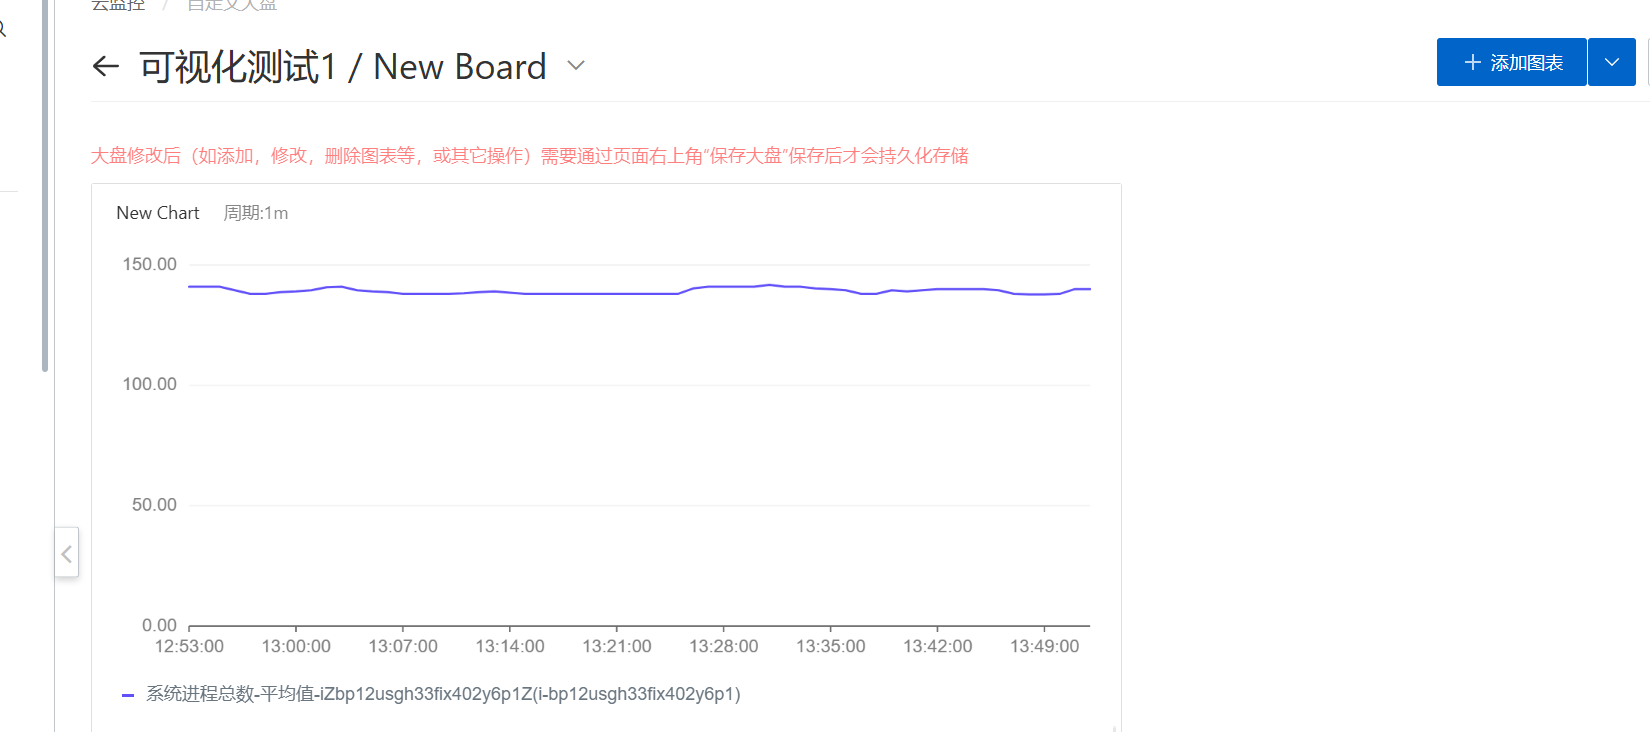The width and height of the screenshot is (1650, 732).
Task: Click the 13:14:00 x-axis label
Action: click(x=510, y=646)
